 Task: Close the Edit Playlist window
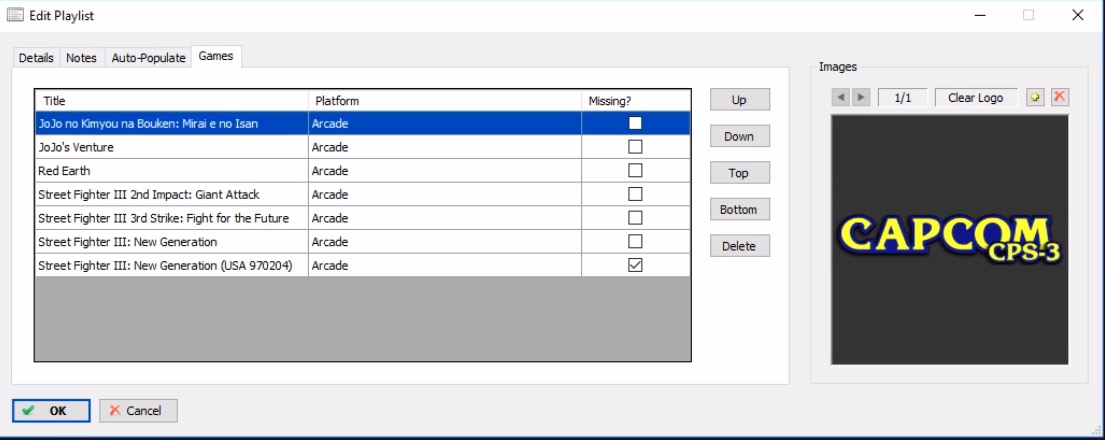(1078, 15)
